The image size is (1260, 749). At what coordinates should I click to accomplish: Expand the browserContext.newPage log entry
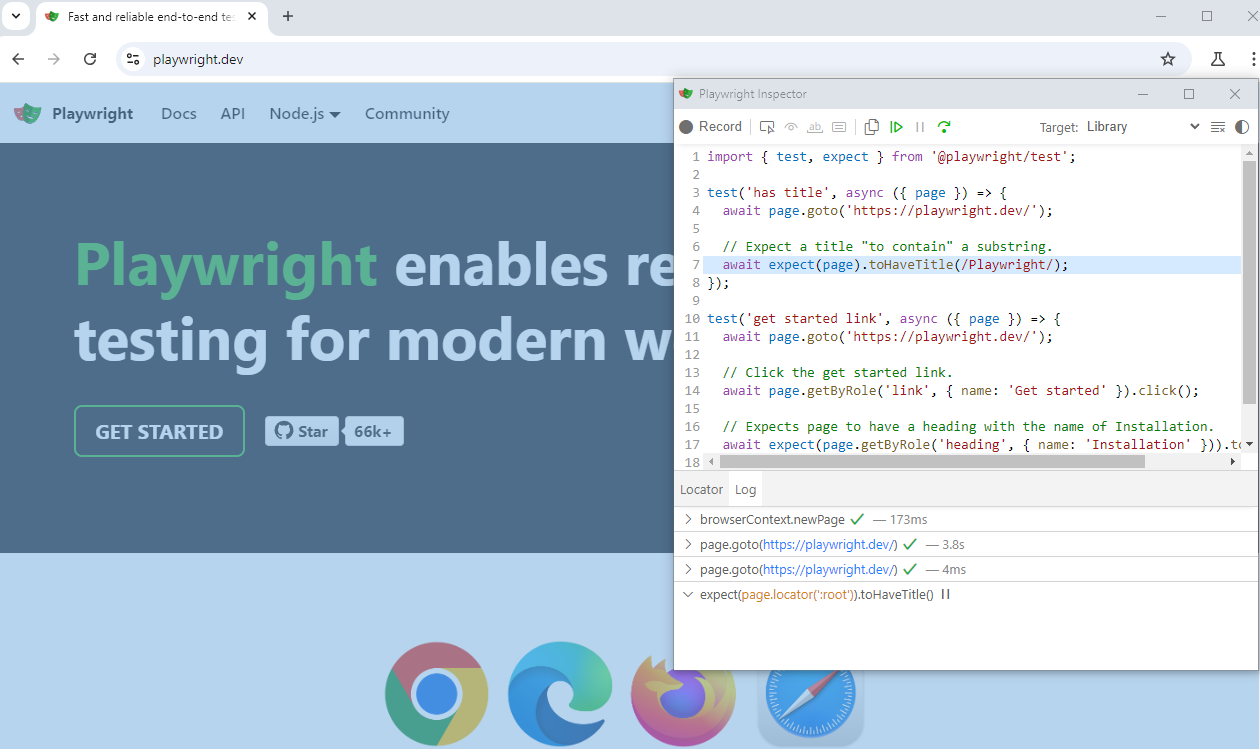tap(687, 520)
